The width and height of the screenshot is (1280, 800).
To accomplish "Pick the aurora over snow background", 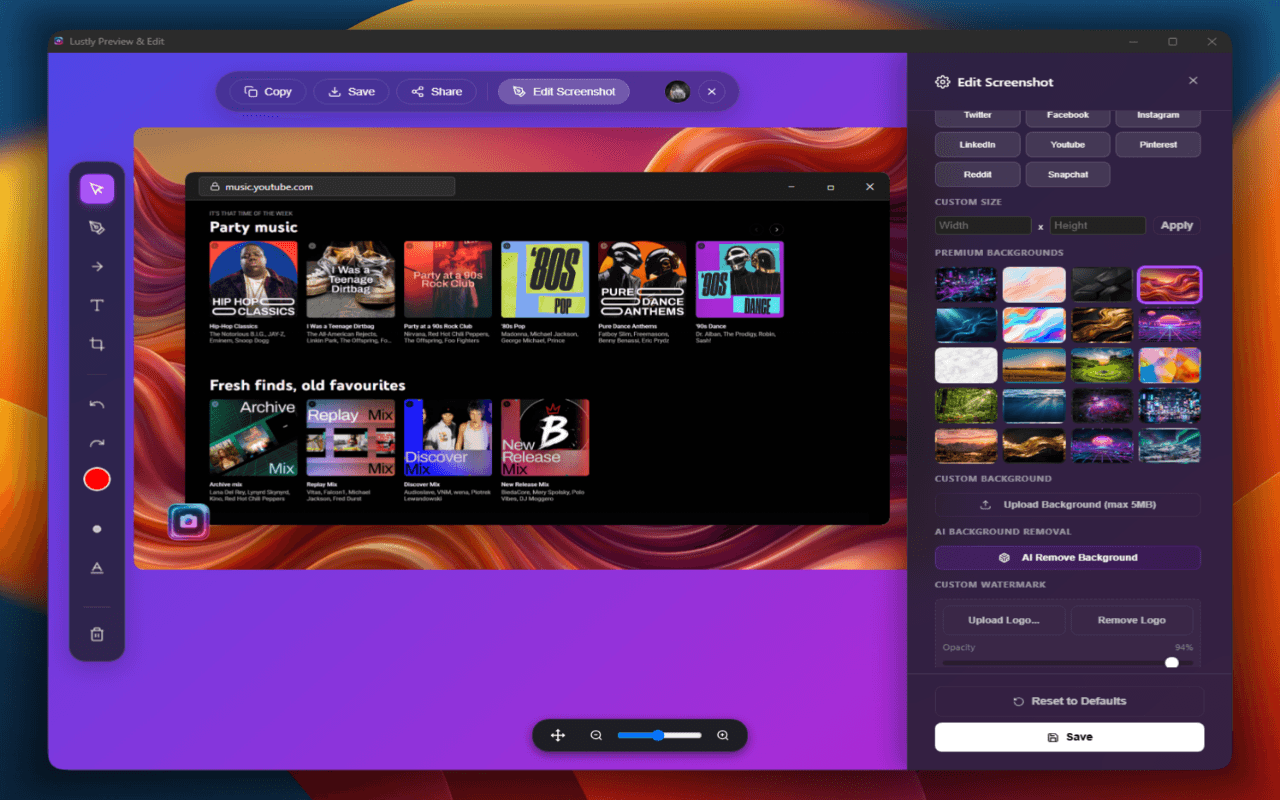I will (x=1170, y=446).
